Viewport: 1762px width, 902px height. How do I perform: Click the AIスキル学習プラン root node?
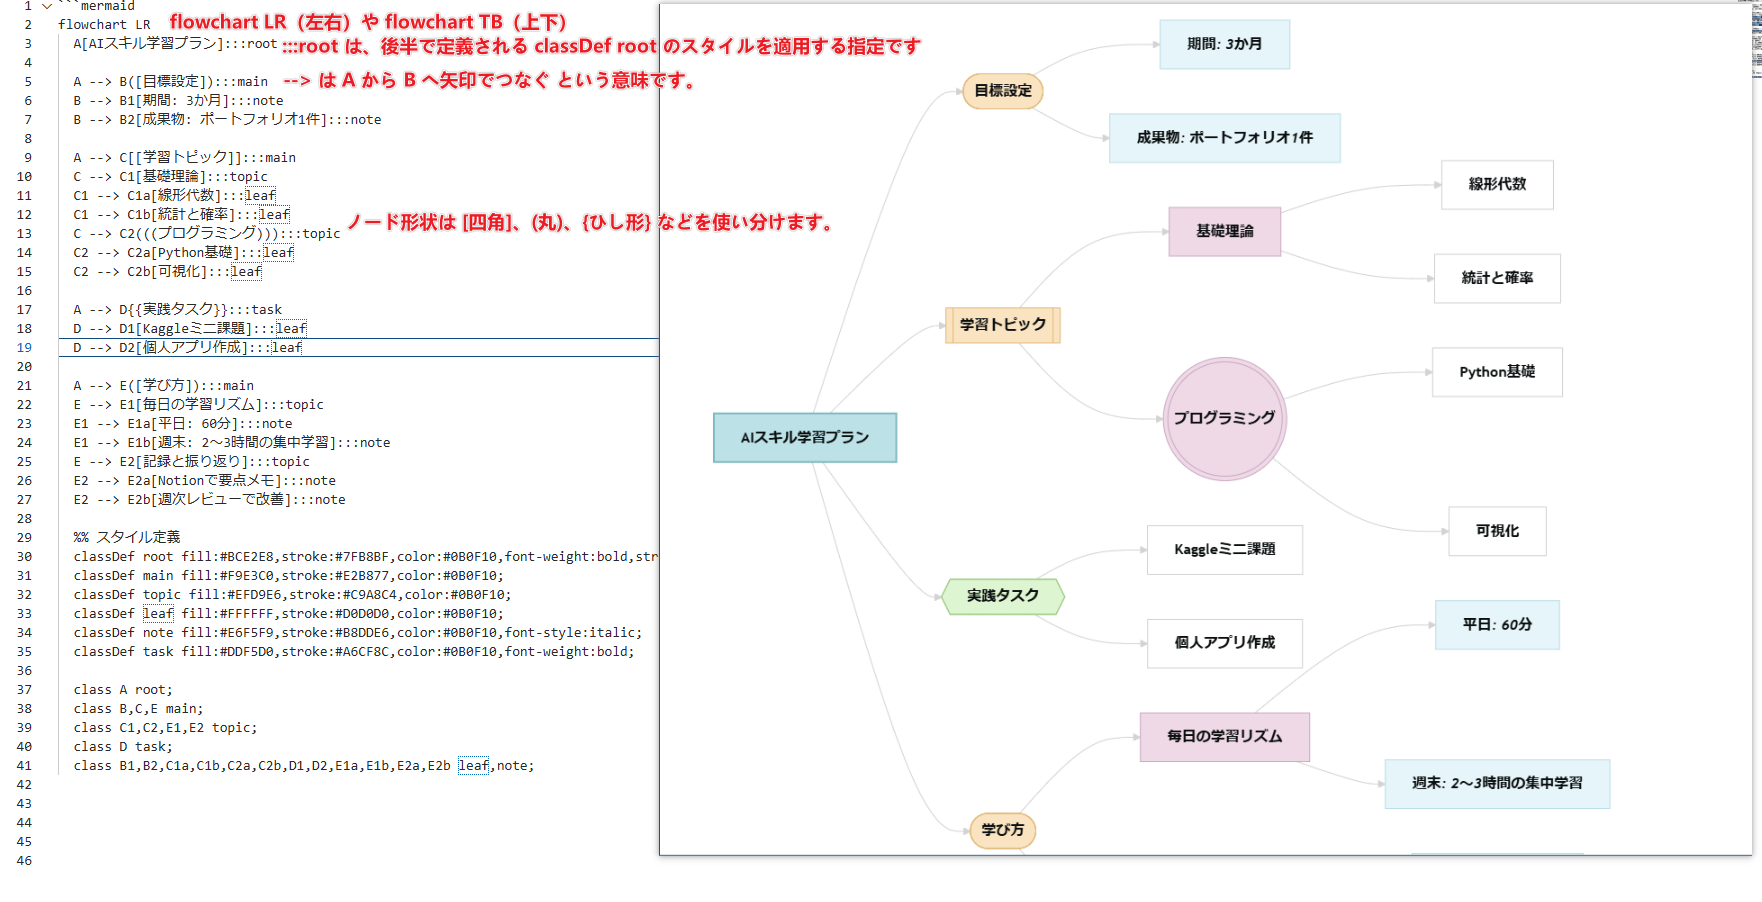pyautogui.click(x=804, y=438)
